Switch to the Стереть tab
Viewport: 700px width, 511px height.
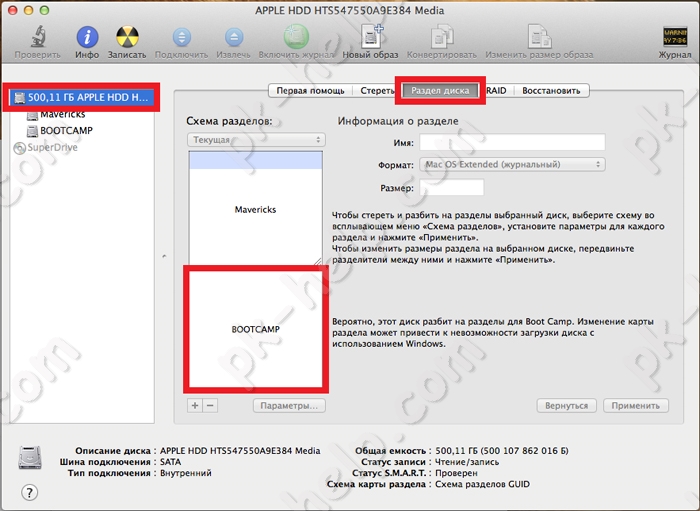click(376, 91)
